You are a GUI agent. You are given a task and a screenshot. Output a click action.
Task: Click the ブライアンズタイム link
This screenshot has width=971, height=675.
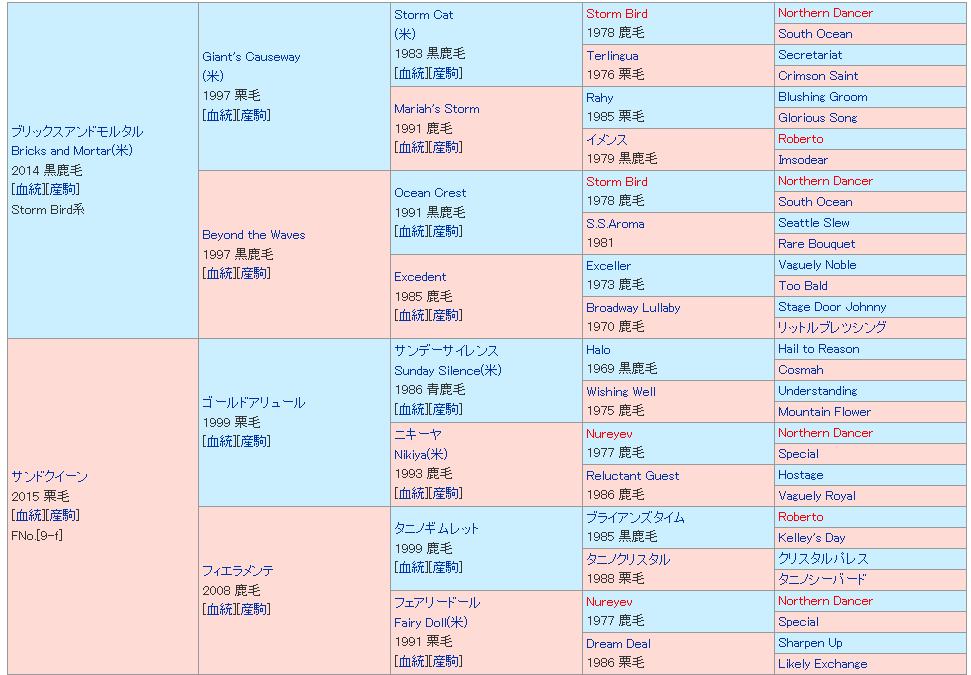(x=635, y=517)
